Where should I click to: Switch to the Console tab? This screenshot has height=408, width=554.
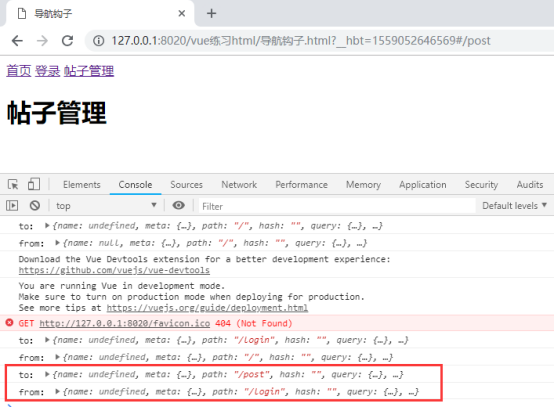click(x=135, y=185)
